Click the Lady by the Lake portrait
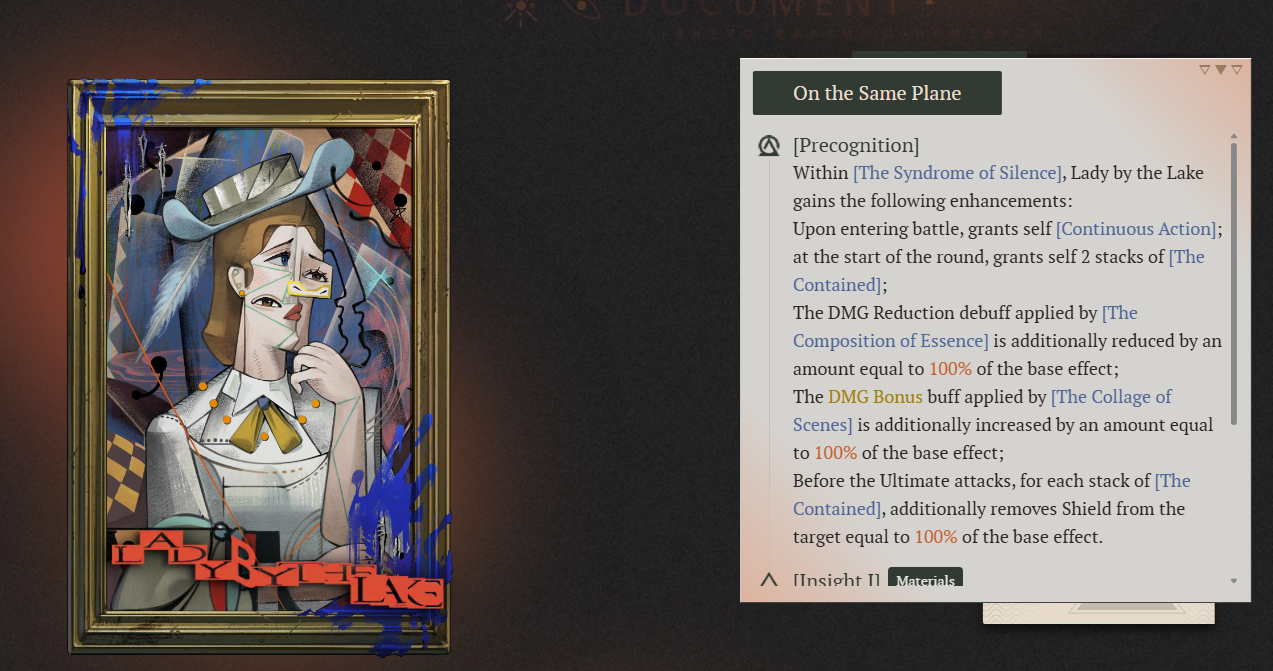Viewport: 1273px width, 671px height. (x=260, y=366)
